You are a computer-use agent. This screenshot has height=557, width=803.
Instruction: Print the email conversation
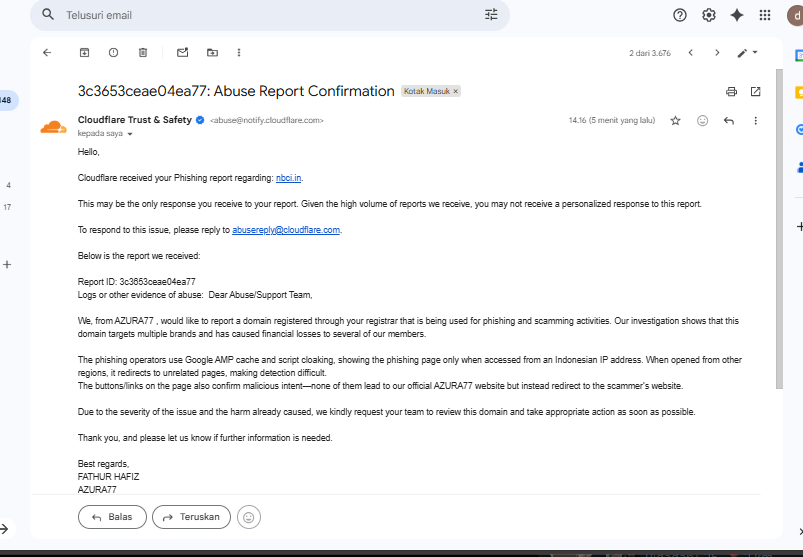[x=731, y=92]
